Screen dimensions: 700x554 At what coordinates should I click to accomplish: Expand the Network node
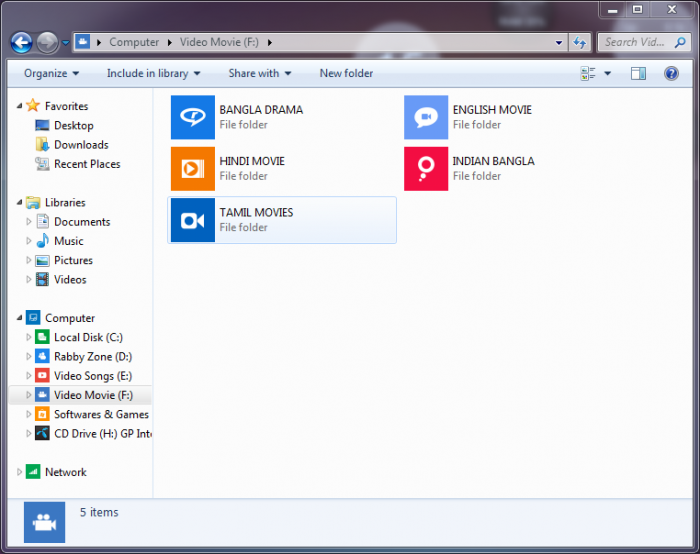coord(19,471)
